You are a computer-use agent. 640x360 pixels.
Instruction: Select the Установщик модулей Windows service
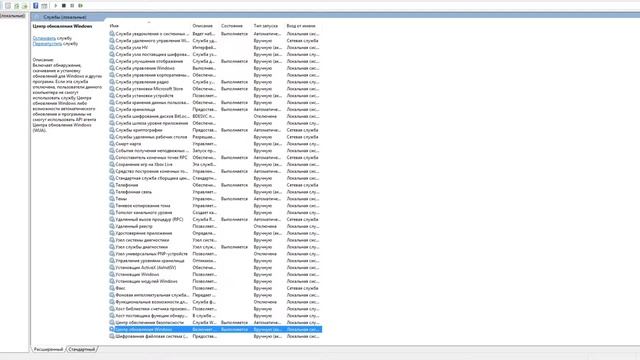pyautogui.click(x=215, y=281)
